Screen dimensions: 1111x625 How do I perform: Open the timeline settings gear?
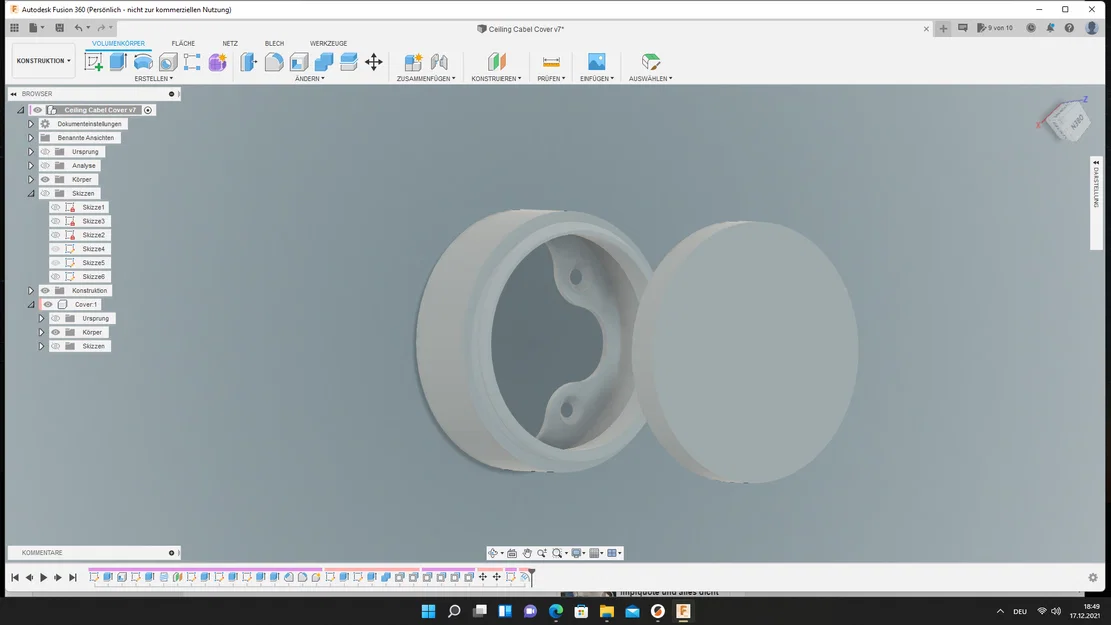coord(1093,578)
